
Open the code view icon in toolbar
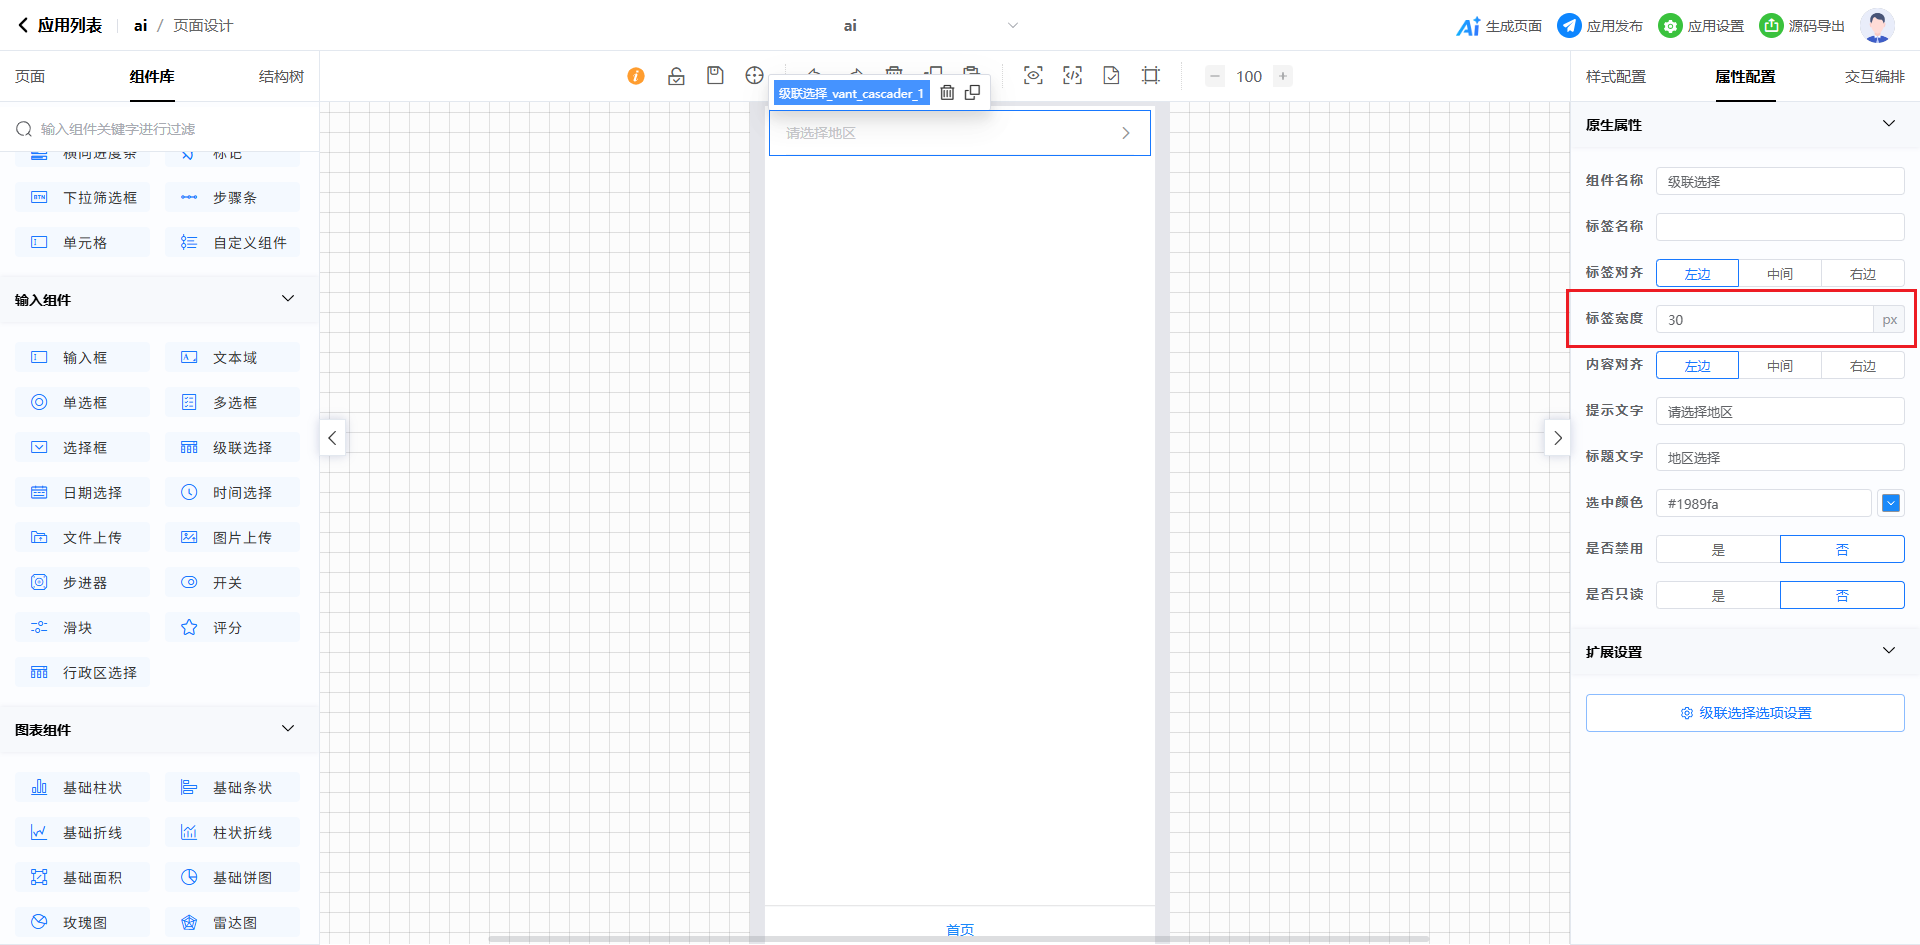(x=1072, y=76)
